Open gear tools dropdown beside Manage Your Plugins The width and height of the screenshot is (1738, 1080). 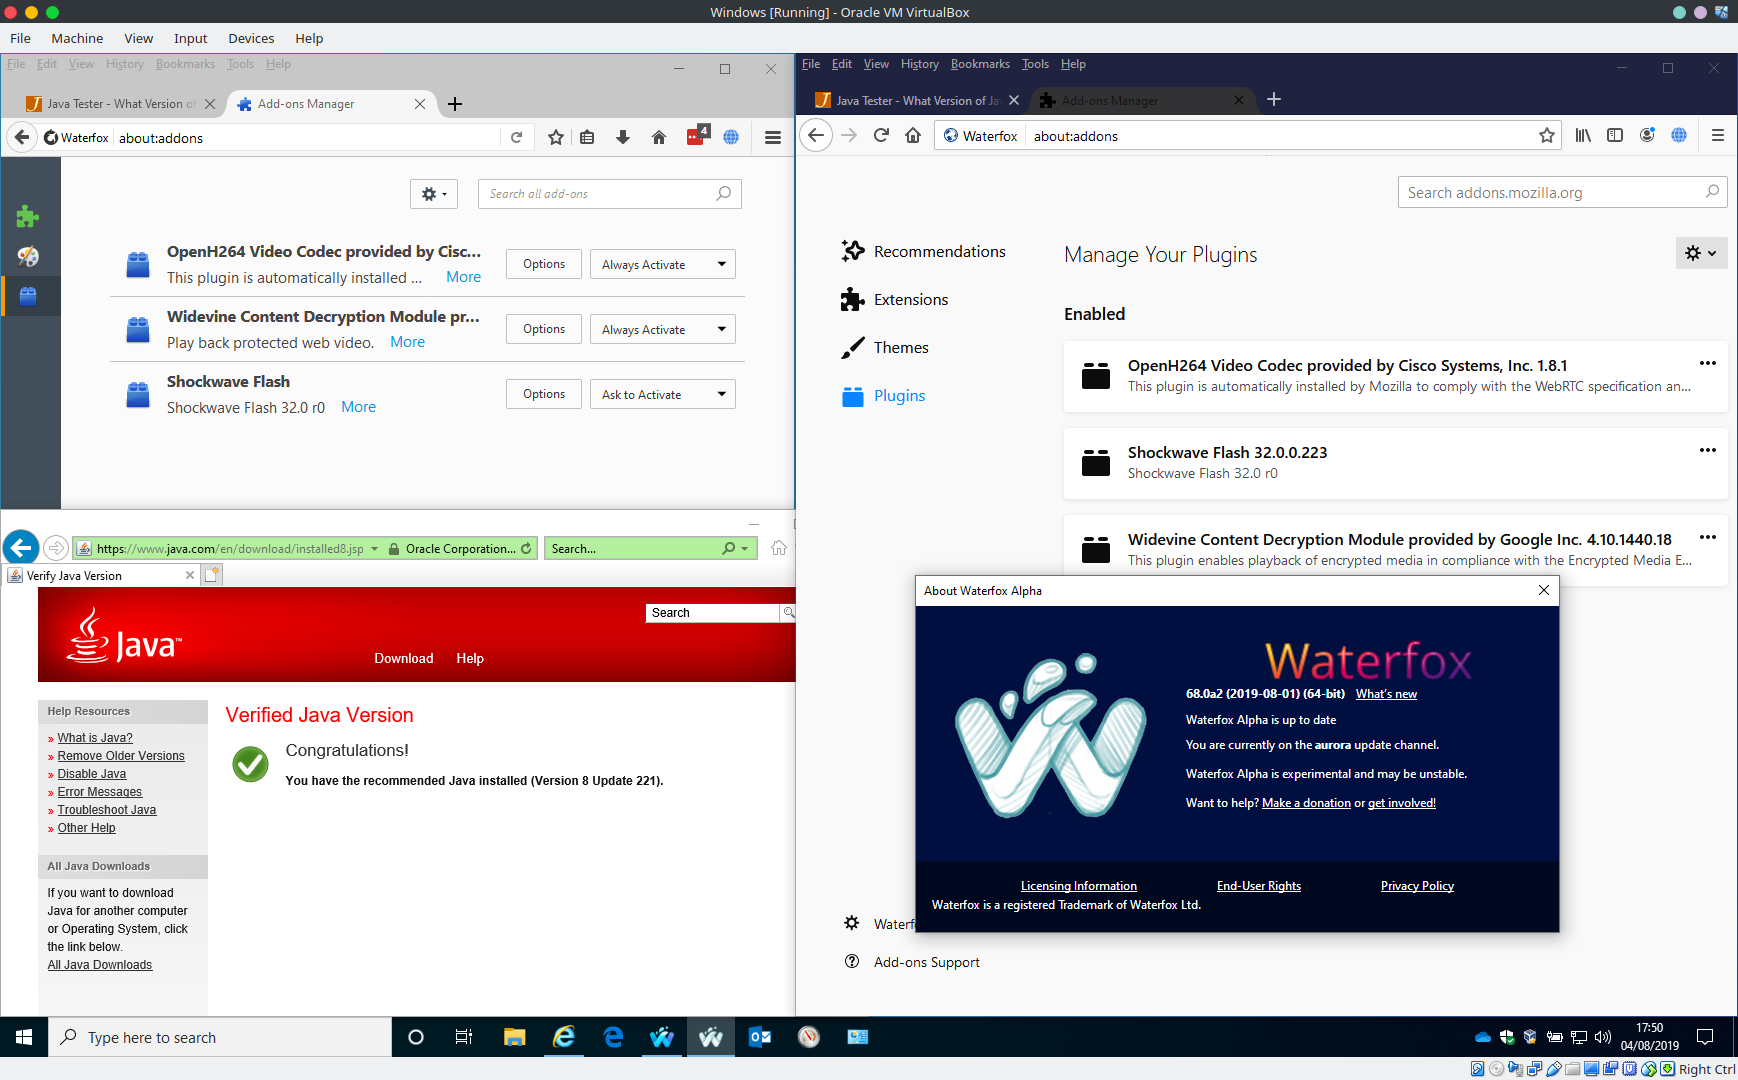click(1701, 253)
